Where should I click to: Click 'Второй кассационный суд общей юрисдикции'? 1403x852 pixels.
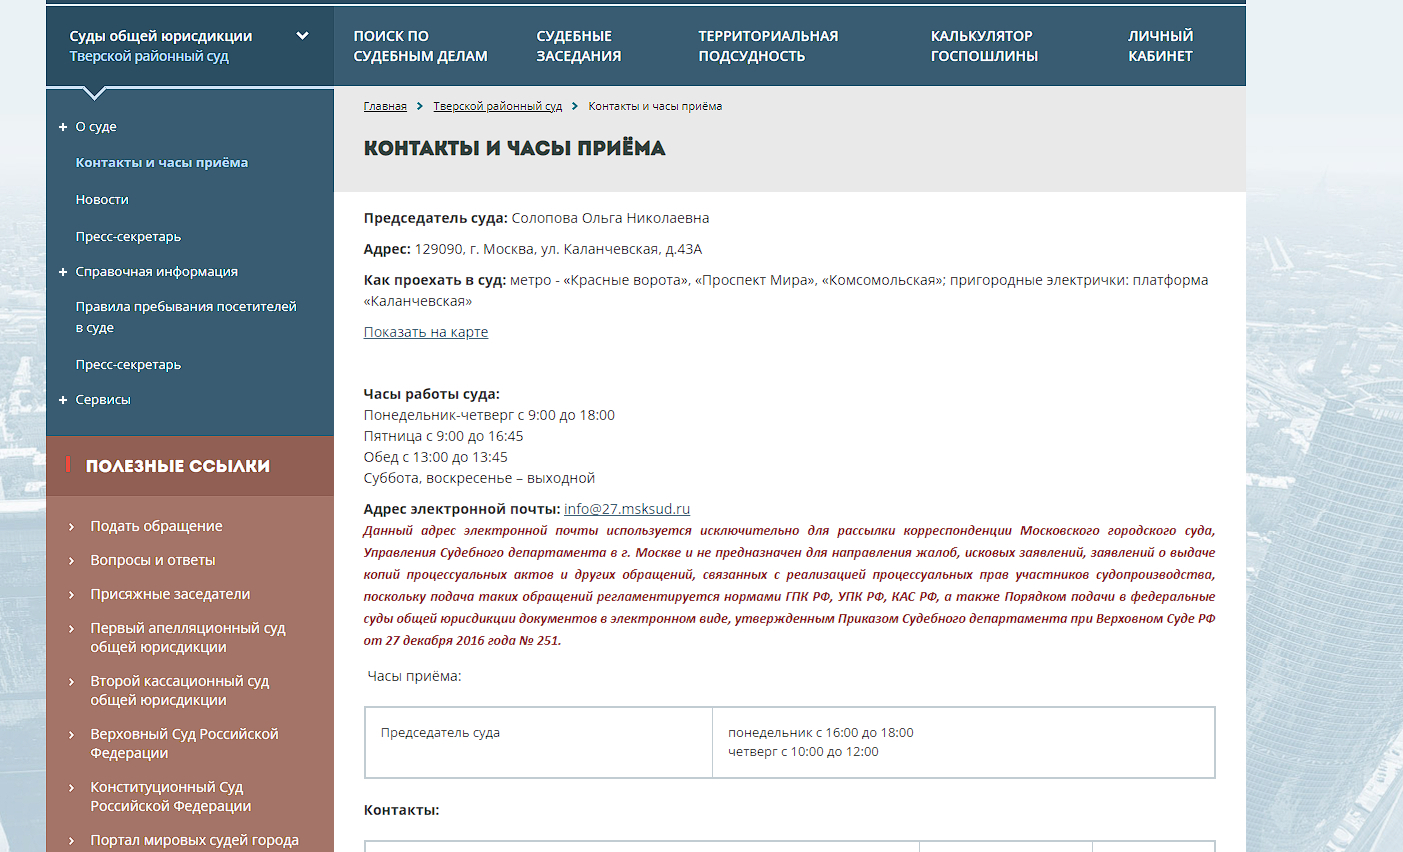[179, 690]
